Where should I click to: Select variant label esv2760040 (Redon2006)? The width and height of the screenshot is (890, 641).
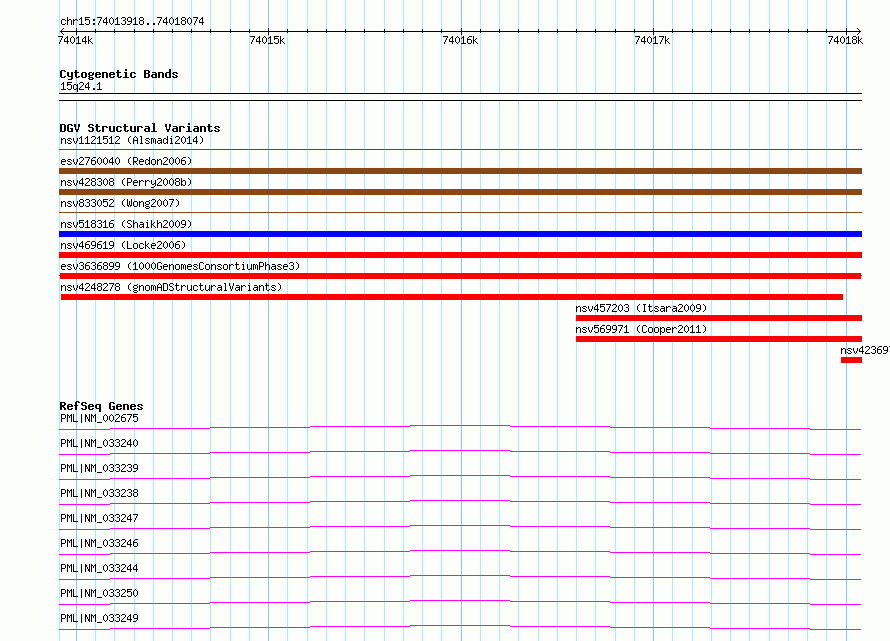(126, 161)
